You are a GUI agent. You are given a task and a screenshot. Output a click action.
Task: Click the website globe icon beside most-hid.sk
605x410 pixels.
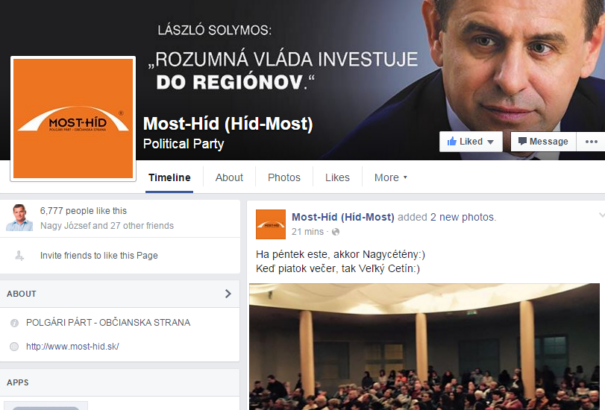tap(14, 346)
